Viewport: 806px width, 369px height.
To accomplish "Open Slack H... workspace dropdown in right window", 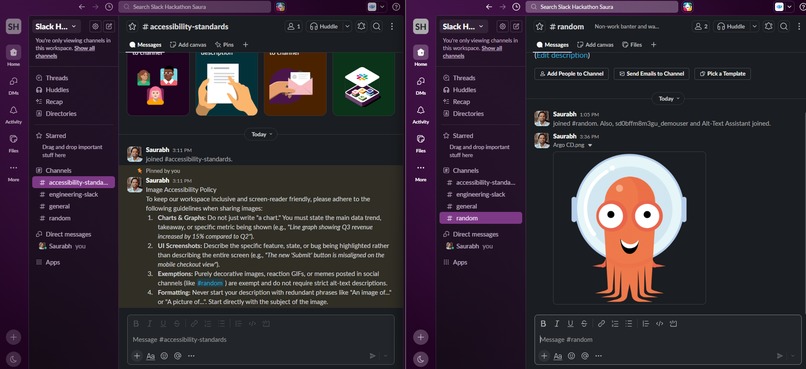I will (x=463, y=26).
